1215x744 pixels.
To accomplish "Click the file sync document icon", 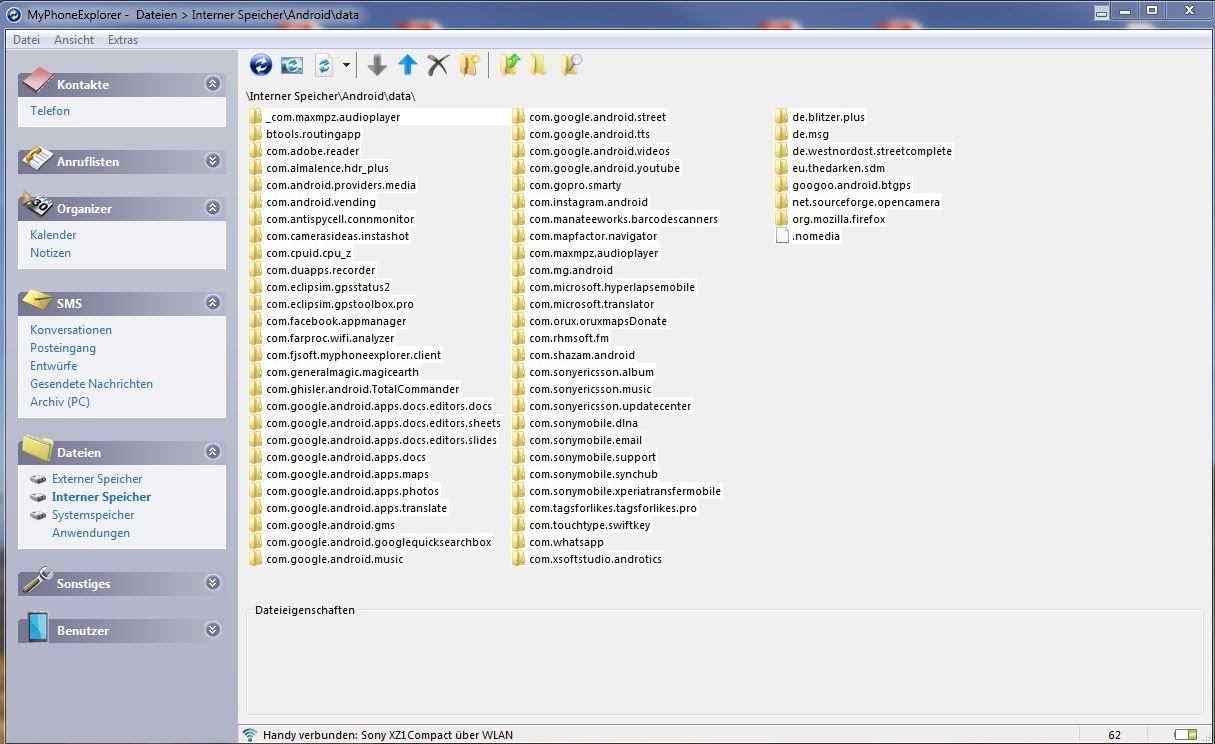I will pos(324,65).
